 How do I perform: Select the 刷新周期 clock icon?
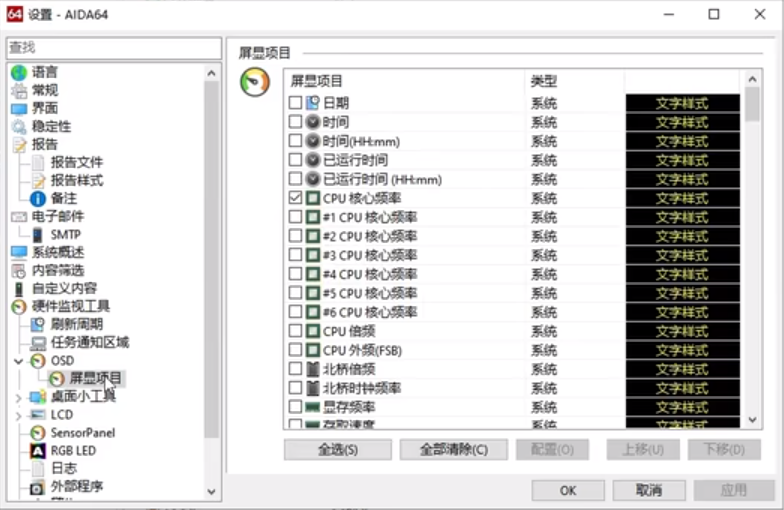pos(38,324)
